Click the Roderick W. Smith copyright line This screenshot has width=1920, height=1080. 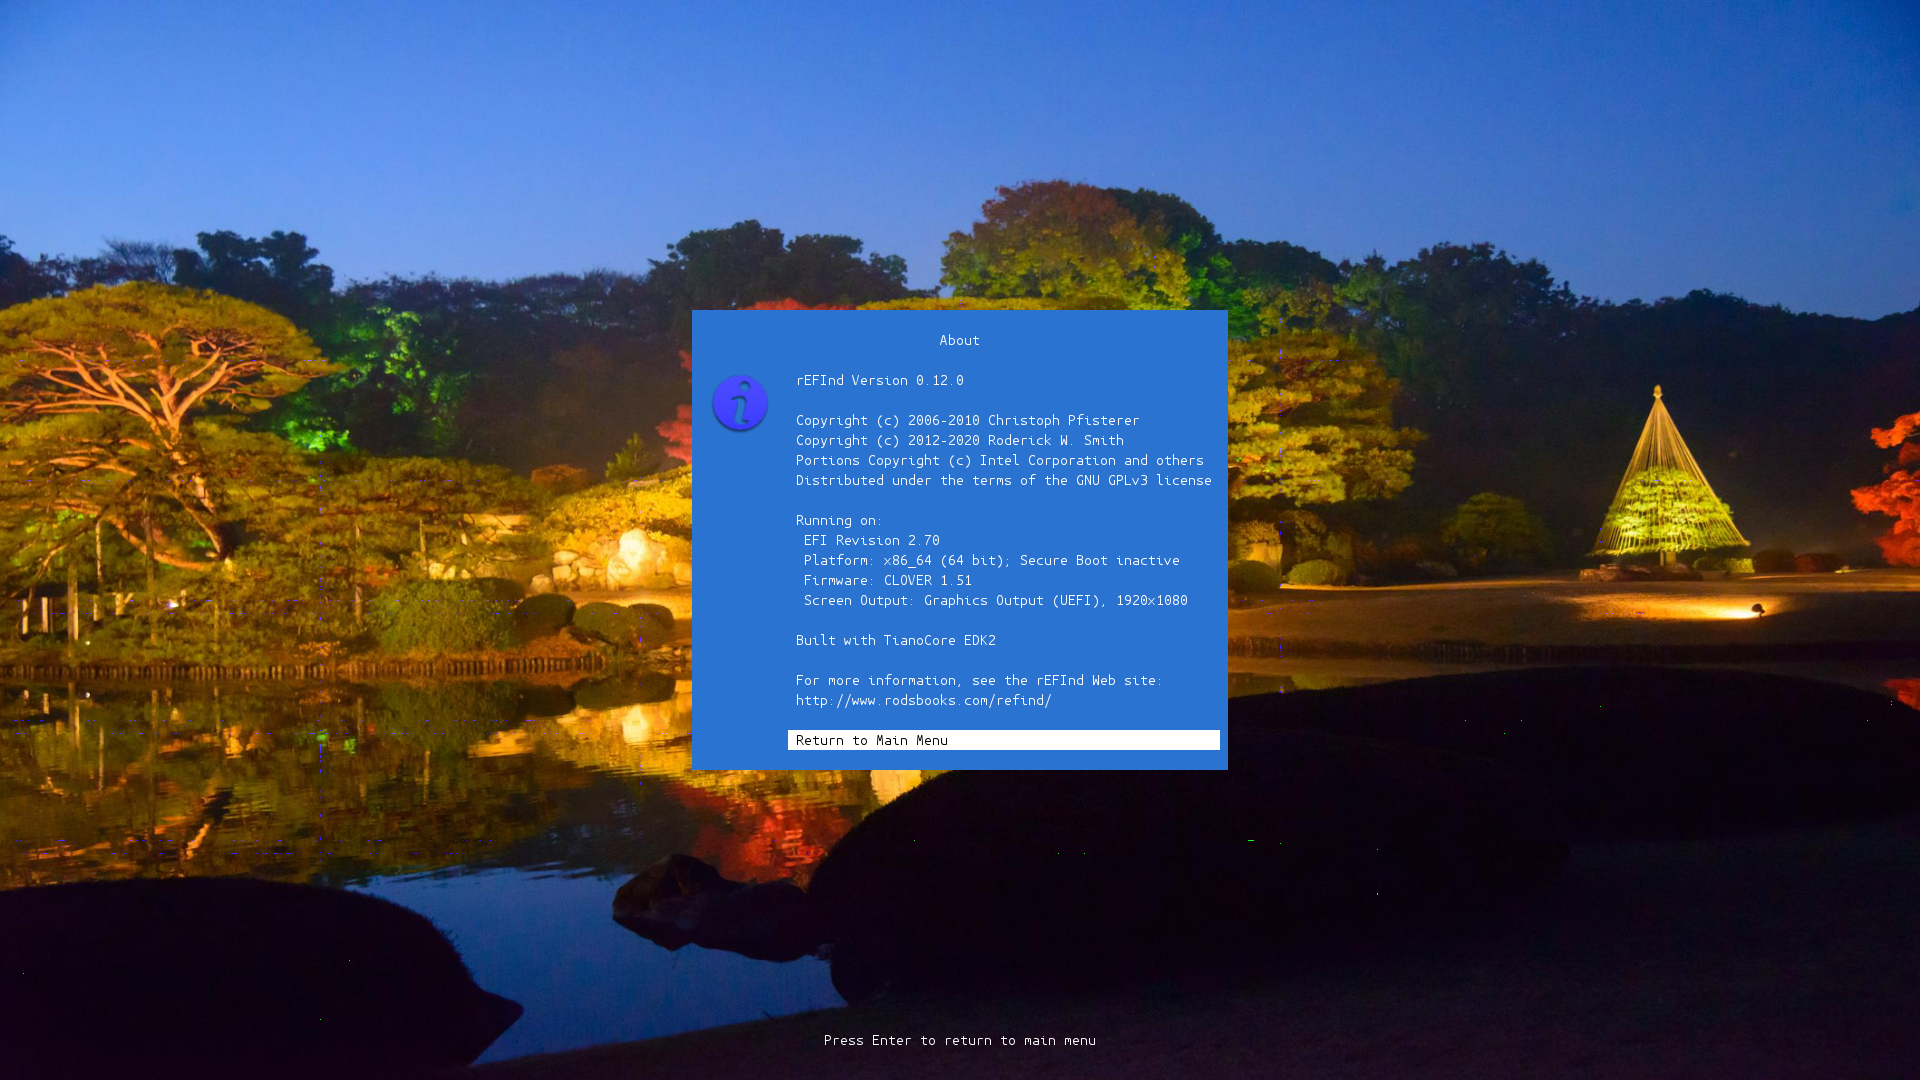point(960,440)
